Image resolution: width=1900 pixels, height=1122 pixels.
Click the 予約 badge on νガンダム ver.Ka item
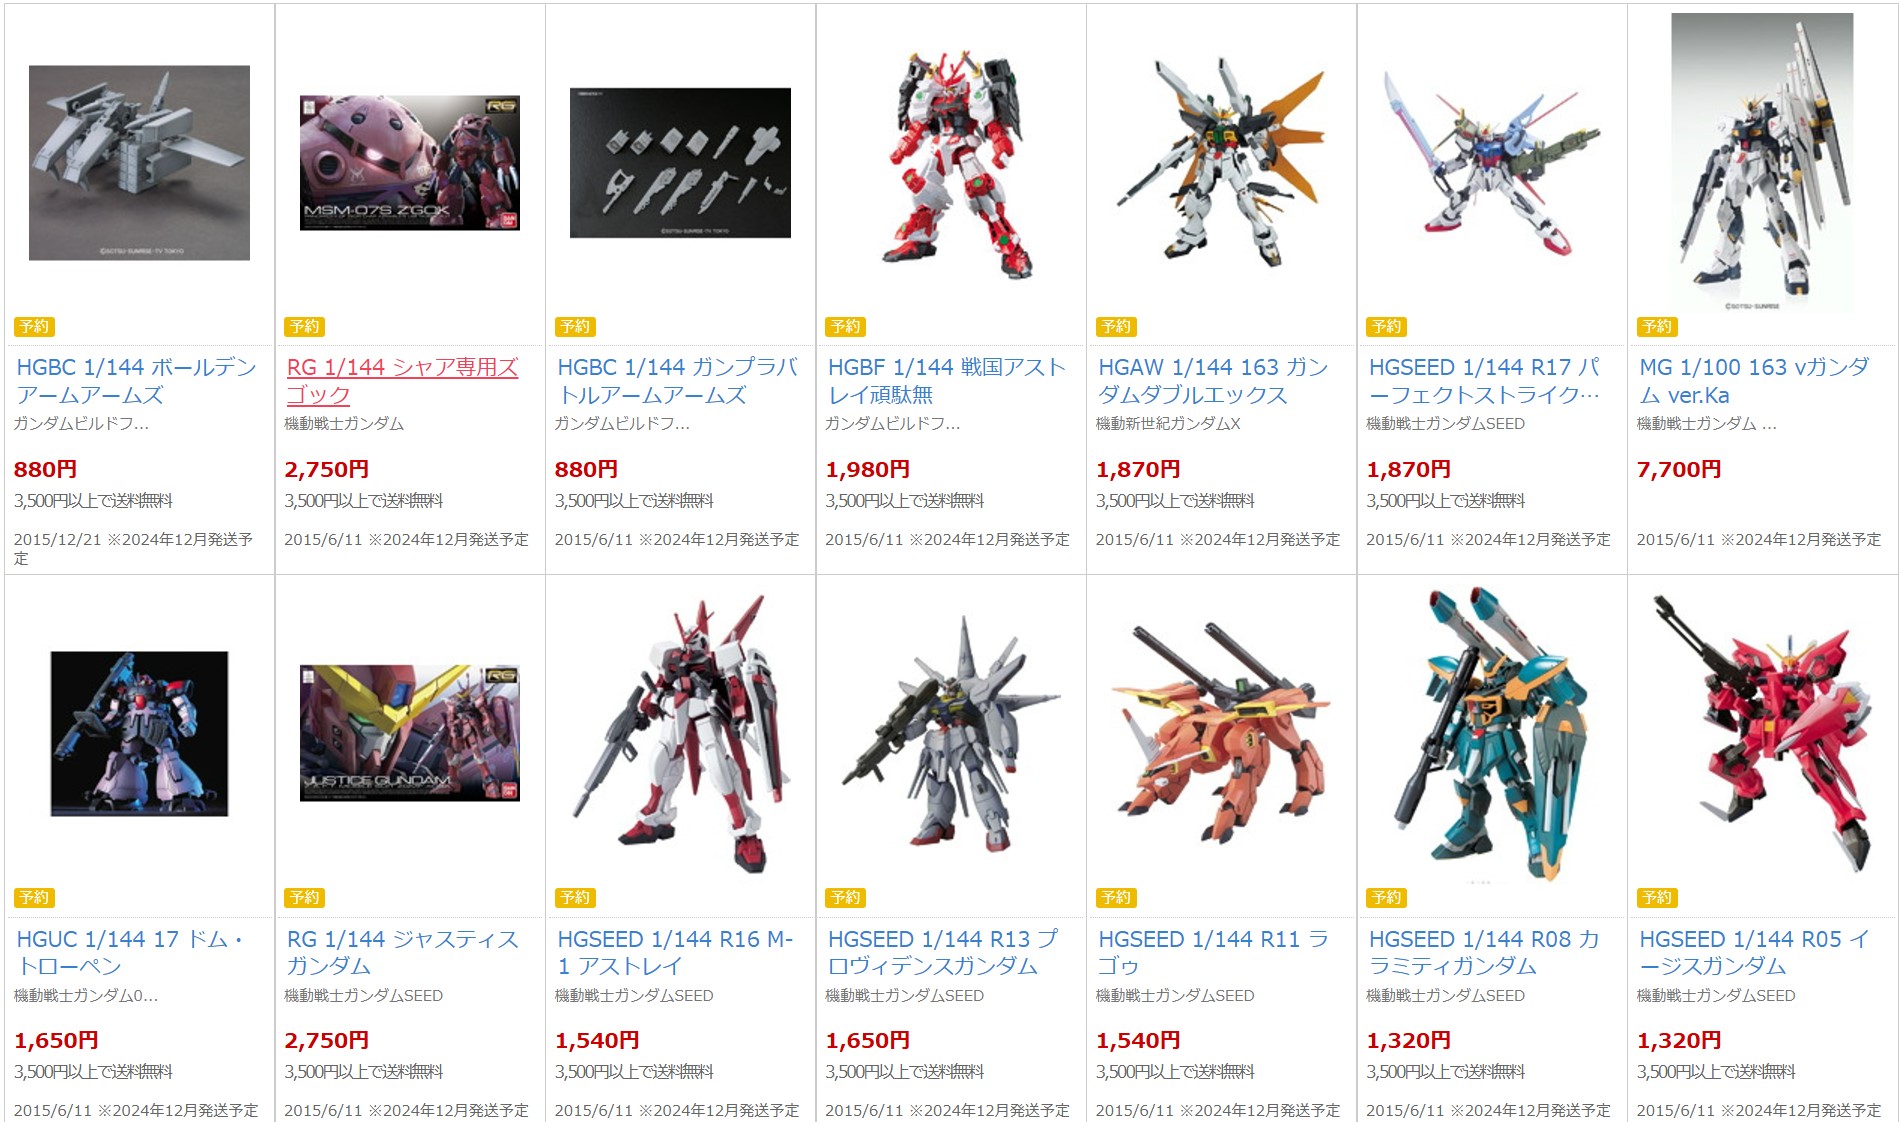[x=1657, y=327]
